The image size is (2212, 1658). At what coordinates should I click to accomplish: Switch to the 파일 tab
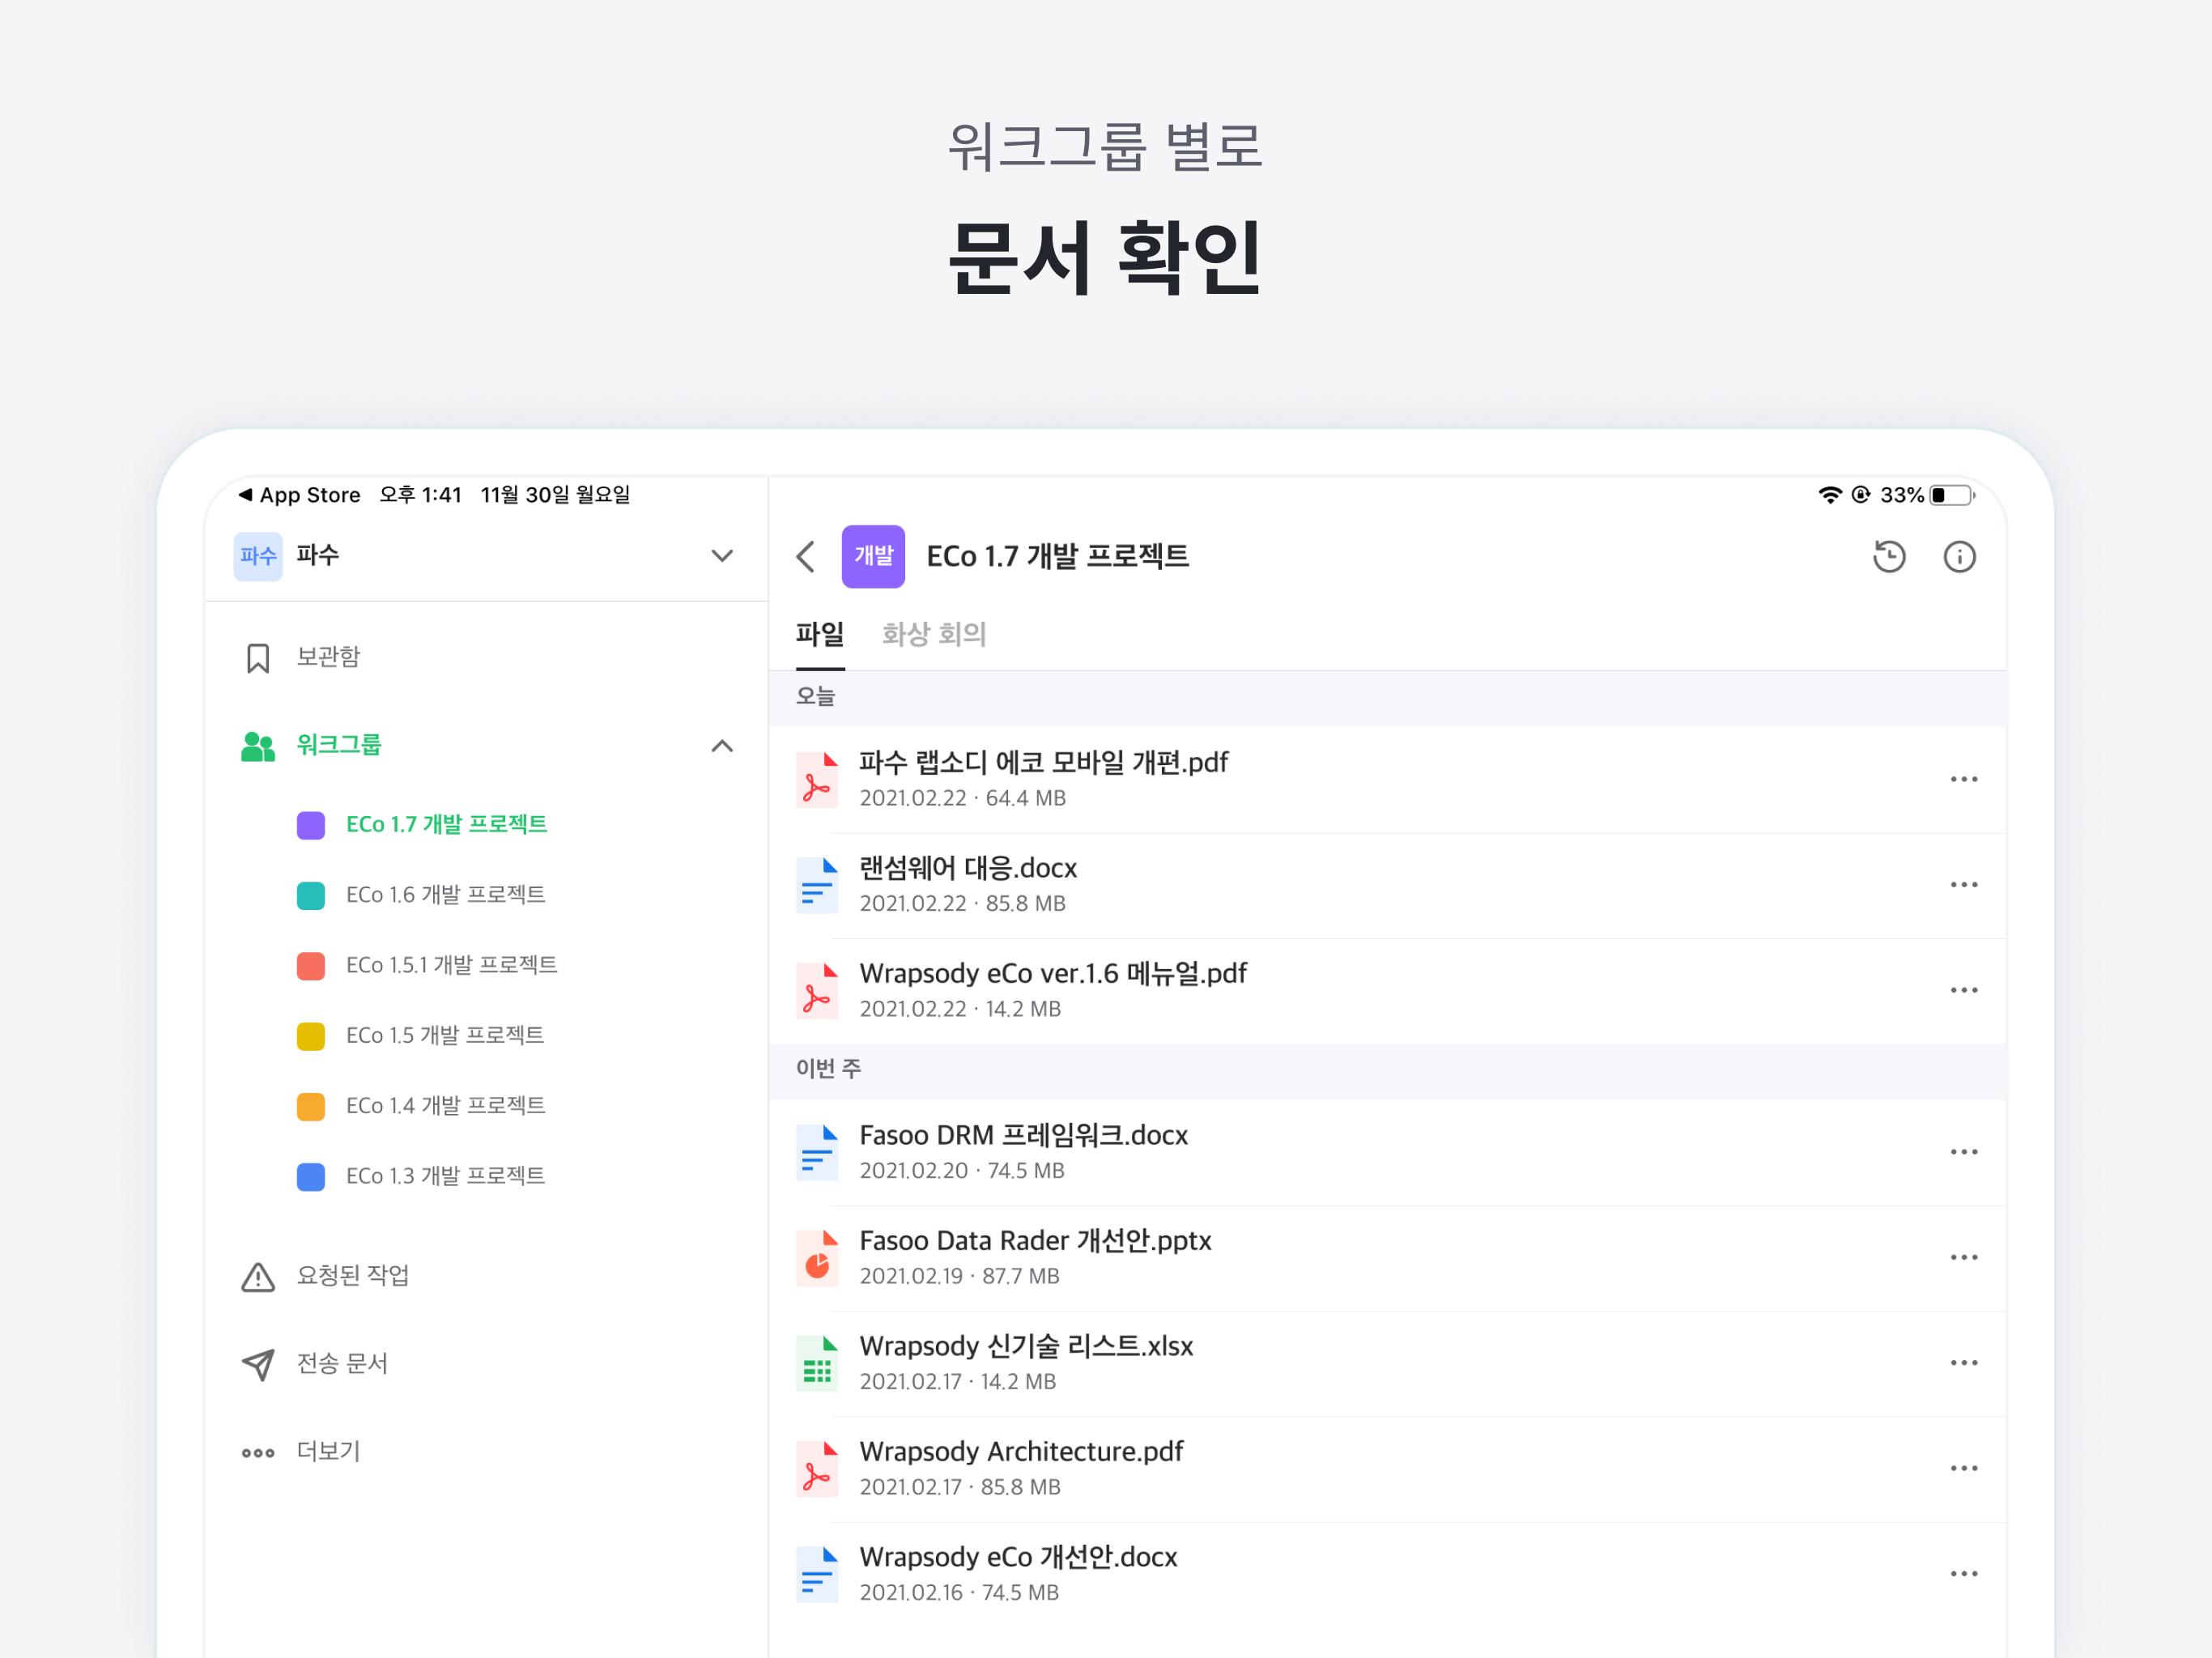coord(820,635)
